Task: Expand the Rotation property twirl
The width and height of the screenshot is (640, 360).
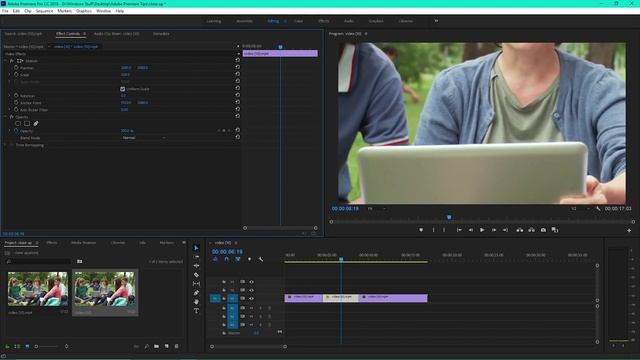Action: pos(9,96)
